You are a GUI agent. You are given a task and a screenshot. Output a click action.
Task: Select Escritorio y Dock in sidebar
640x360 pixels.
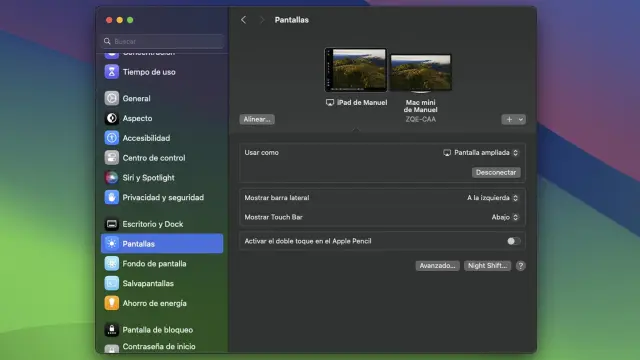(162, 224)
